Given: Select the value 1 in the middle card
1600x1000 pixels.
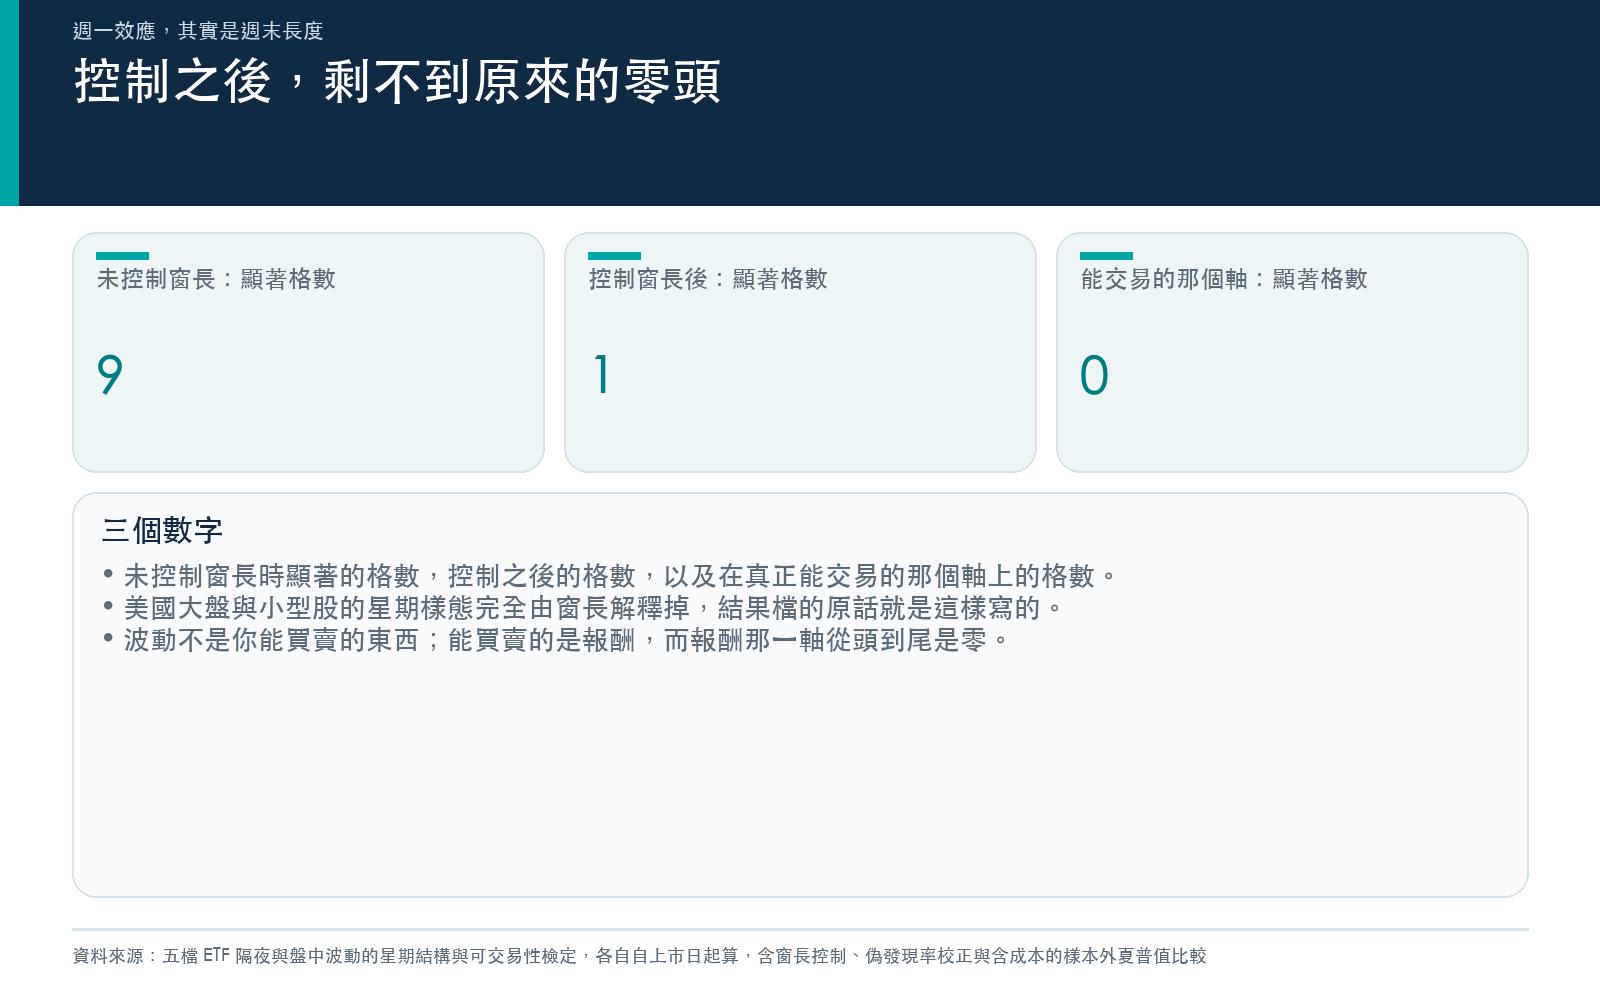Looking at the screenshot, I should point(601,375).
